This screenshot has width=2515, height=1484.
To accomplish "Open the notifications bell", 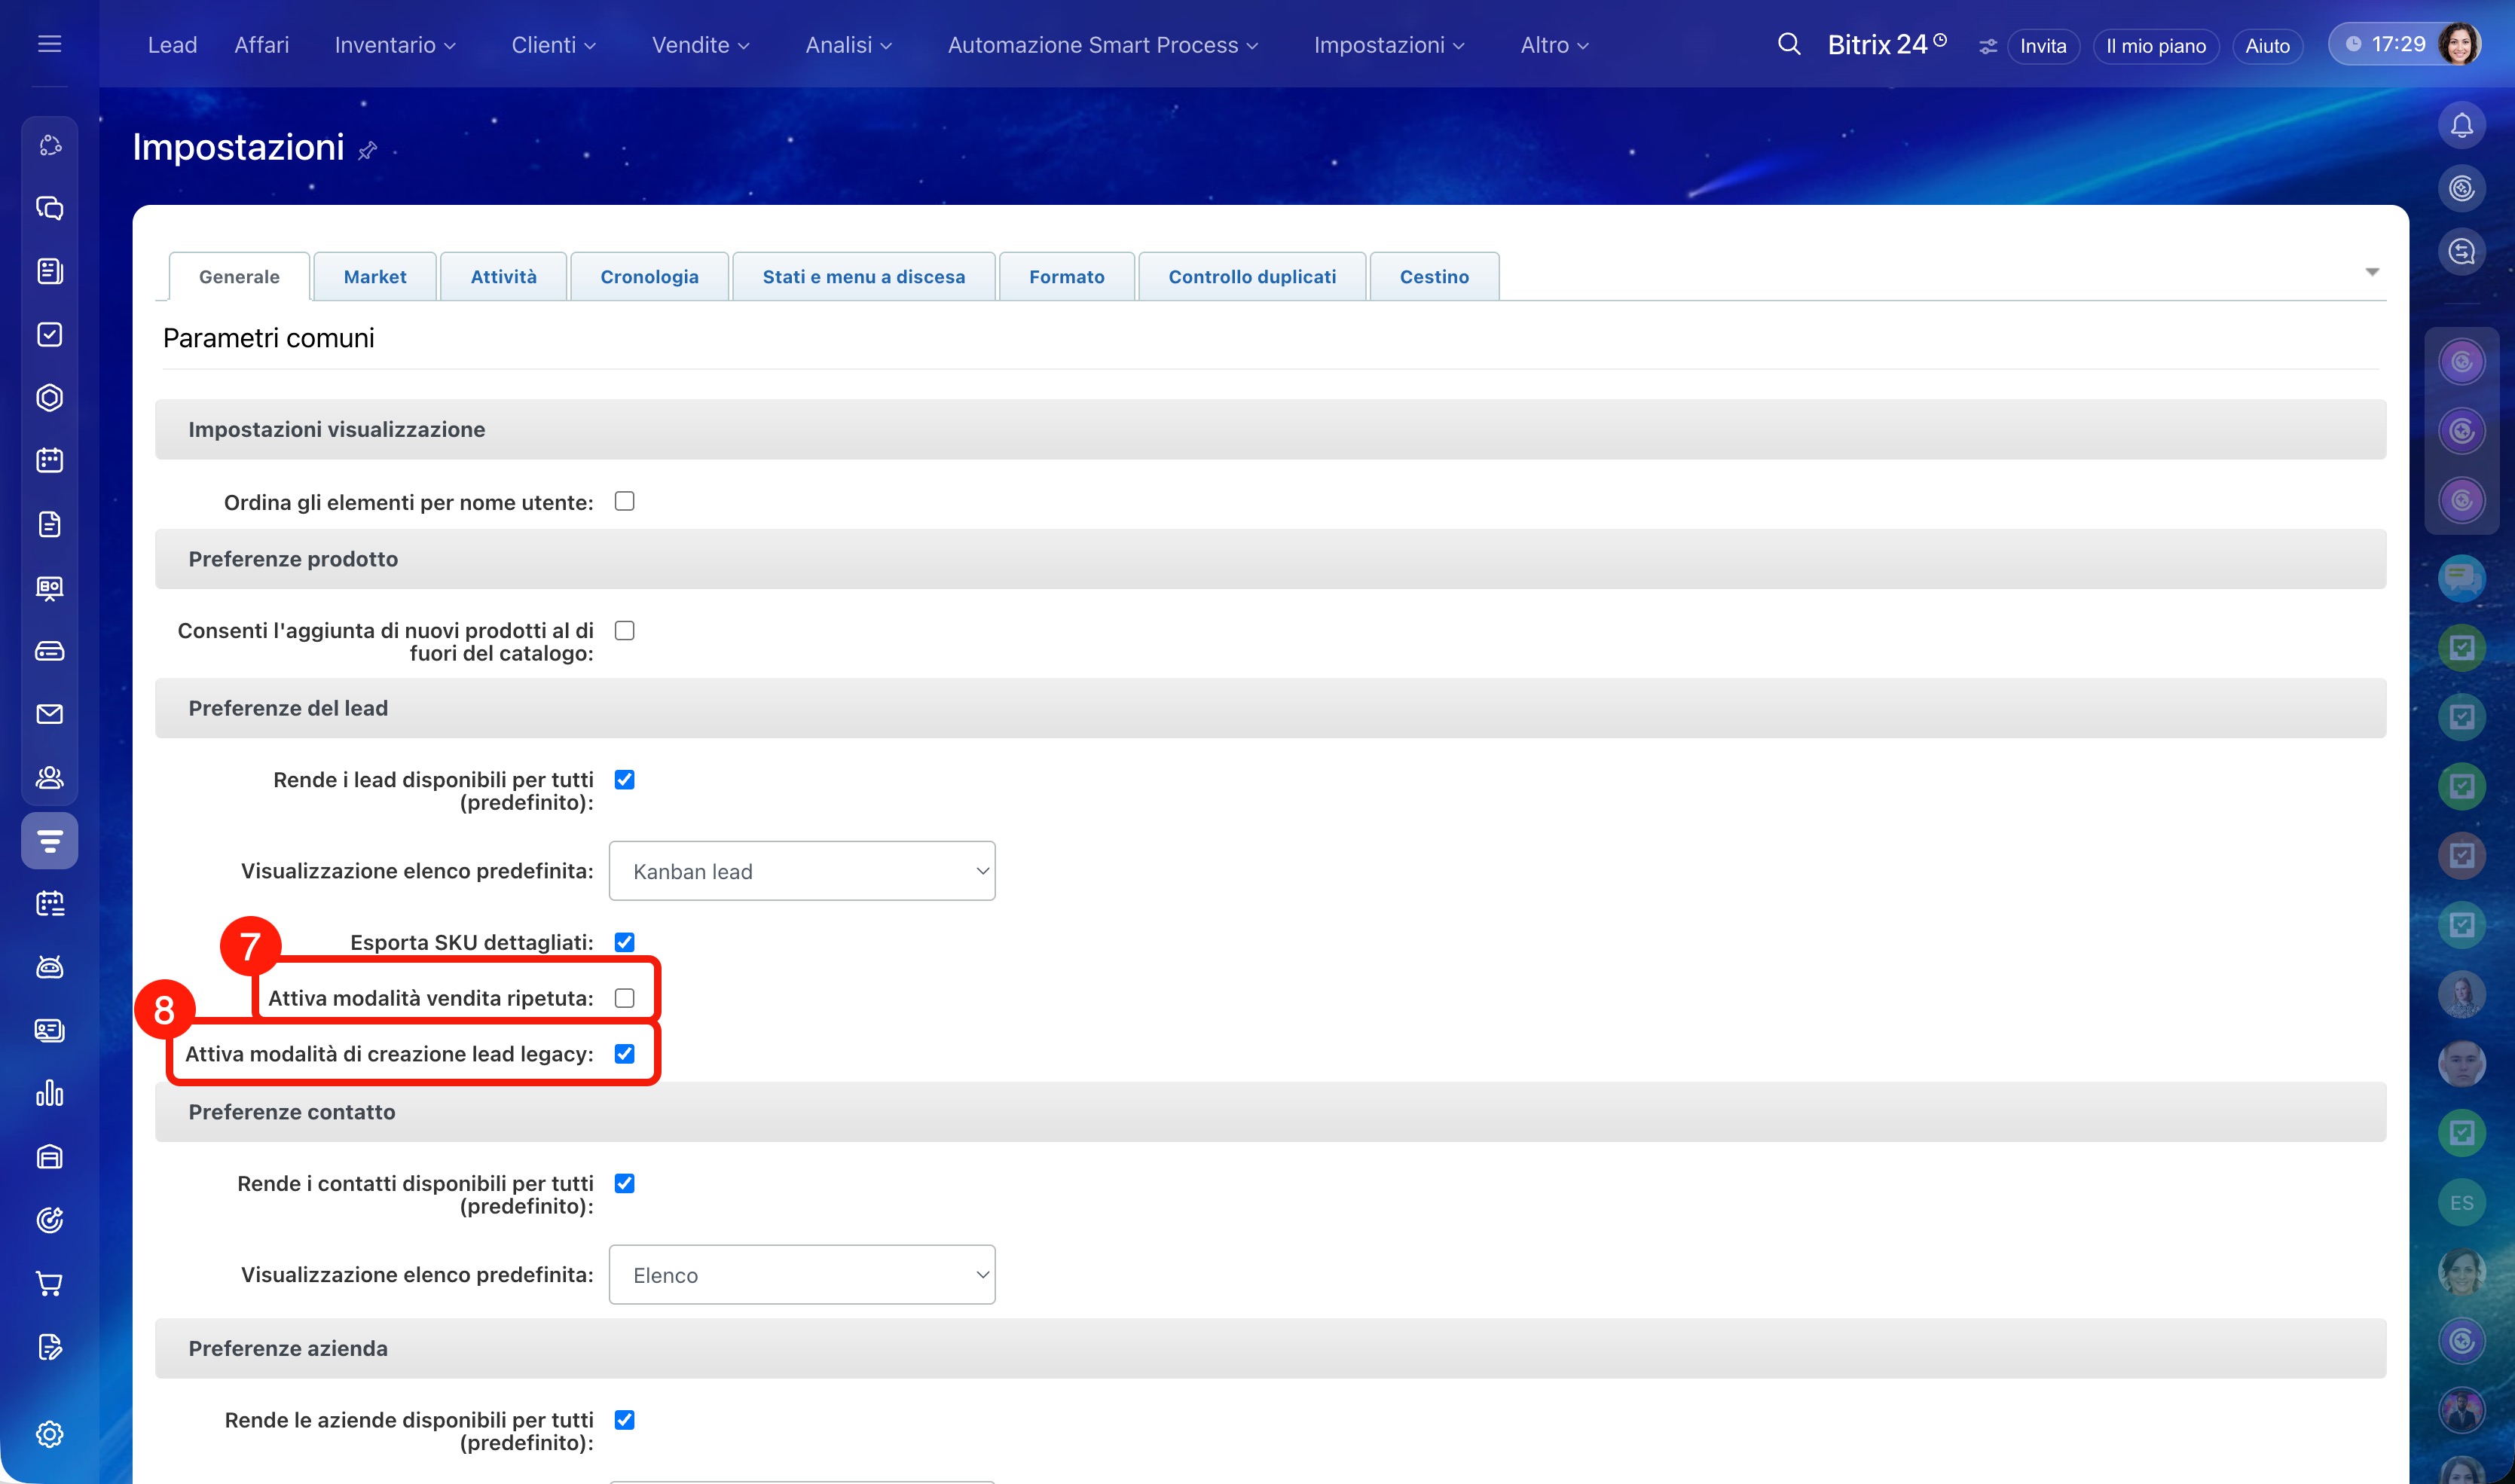I will [x=2461, y=126].
